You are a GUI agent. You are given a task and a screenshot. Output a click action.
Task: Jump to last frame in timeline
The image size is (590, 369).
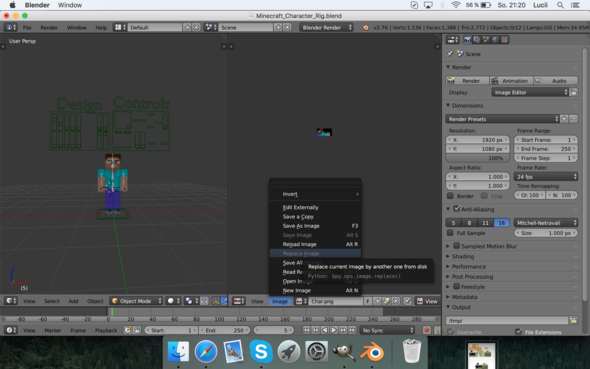pyautogui.click(x=352, y=330)
